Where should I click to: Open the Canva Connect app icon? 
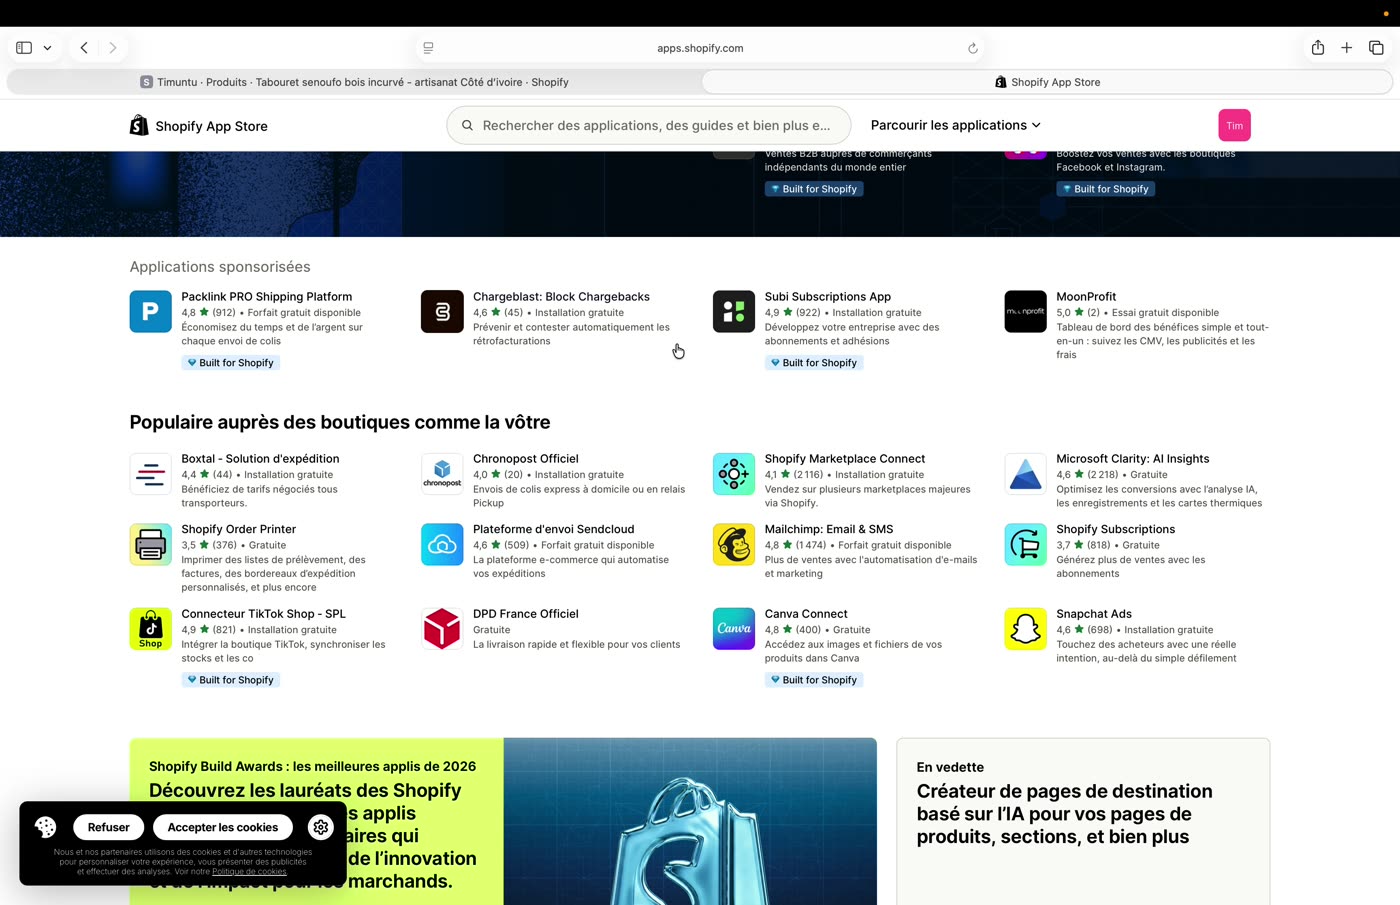(734, 629)
